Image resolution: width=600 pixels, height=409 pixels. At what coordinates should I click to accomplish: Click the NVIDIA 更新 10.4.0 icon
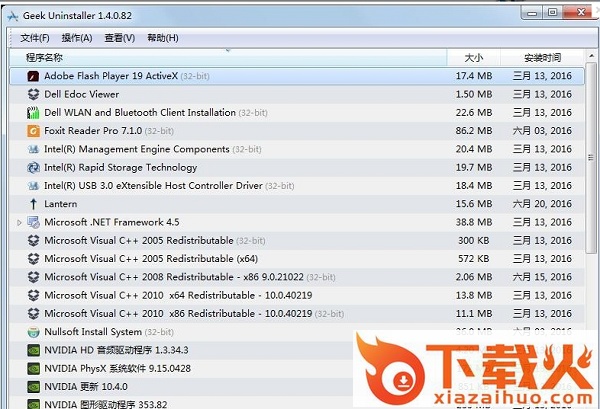click(33, 387)
